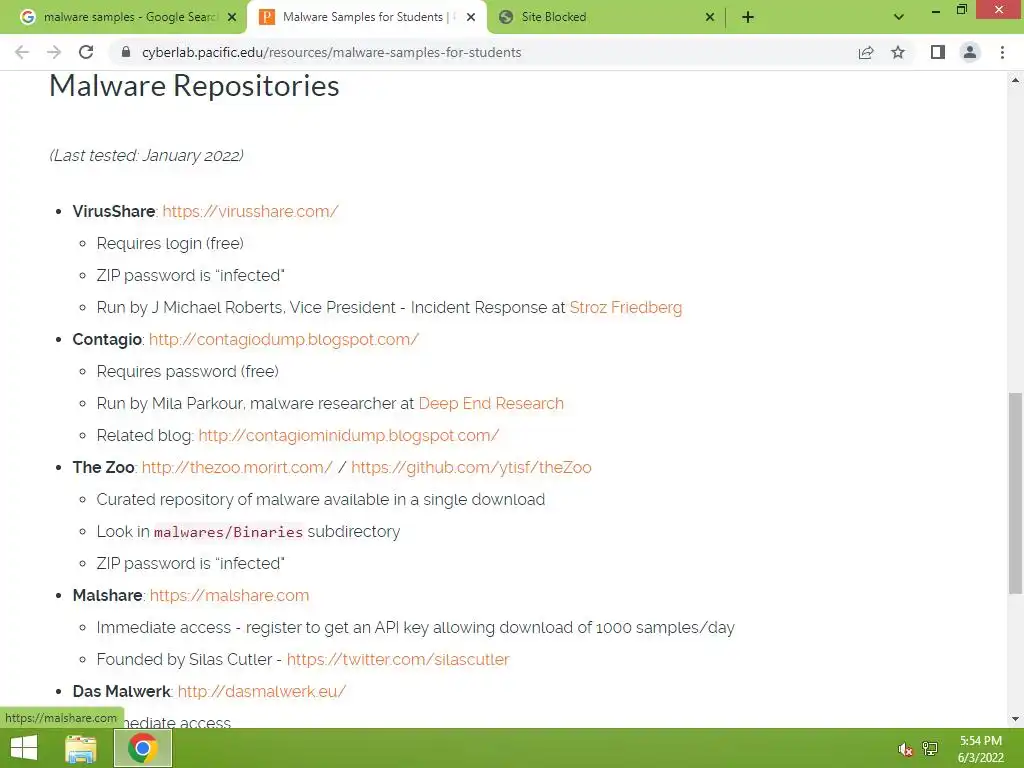Click the Malware Repositories heading
The height and width of the screenshot is (768, 1024).
194,86
